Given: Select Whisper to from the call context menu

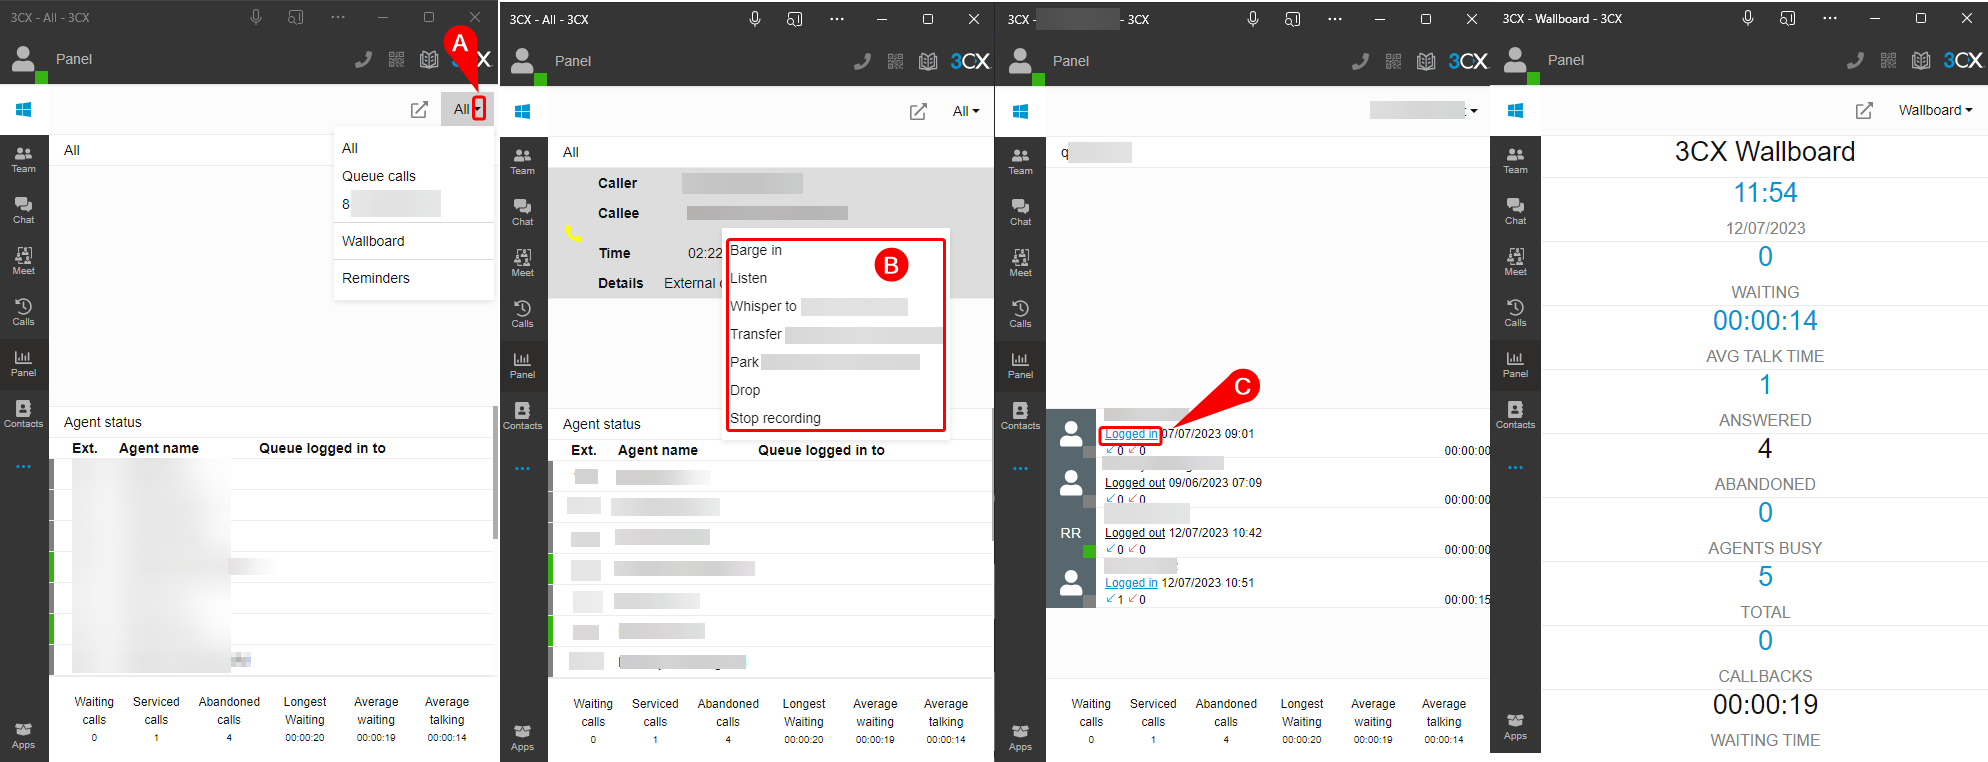Looking at the screenshot, I should pos(764,306).
